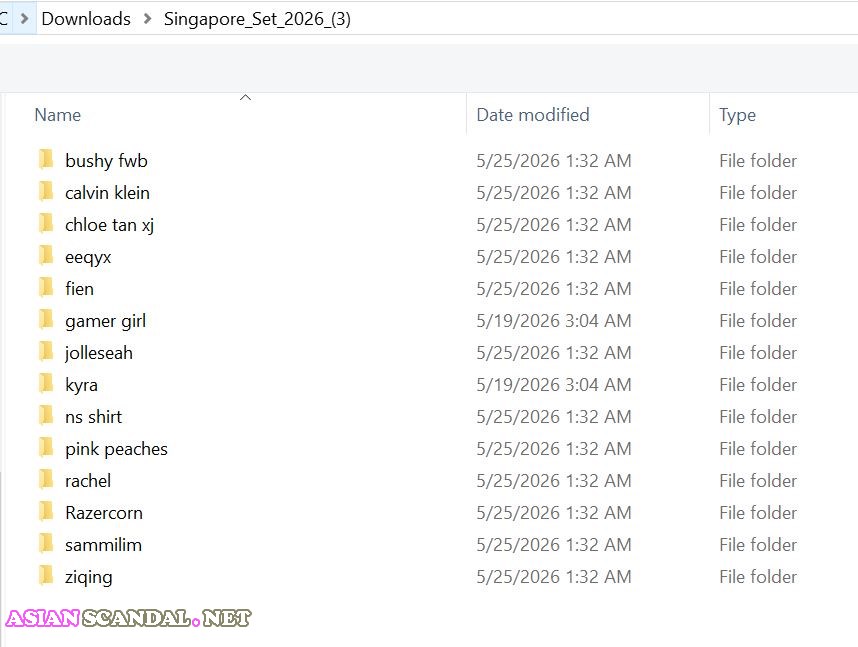Click the folder icon beside eeqyx
Viewport: 858px width, 647px height.
click(x=46, y=256)
